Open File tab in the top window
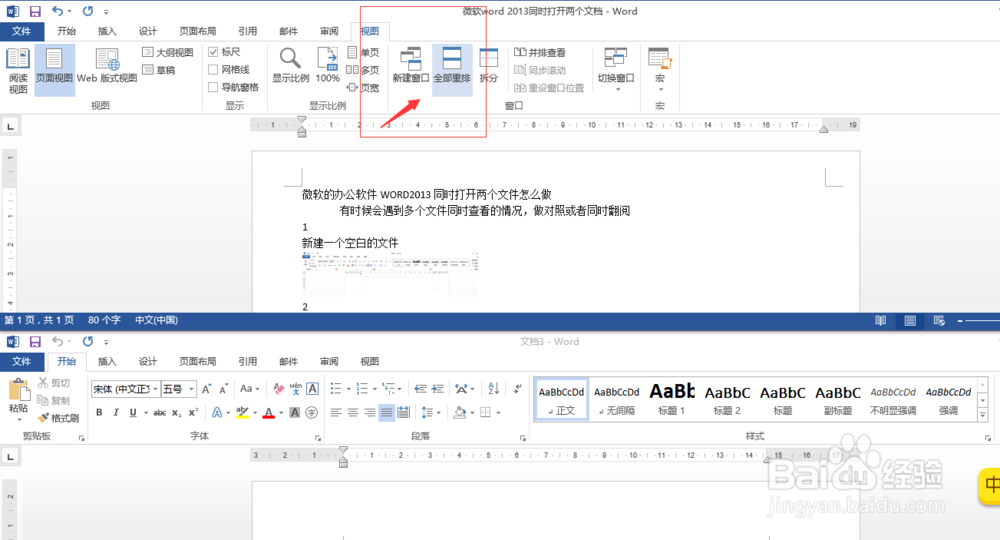This screenshot has width=1000, height=540. click(x=22, y=31)
